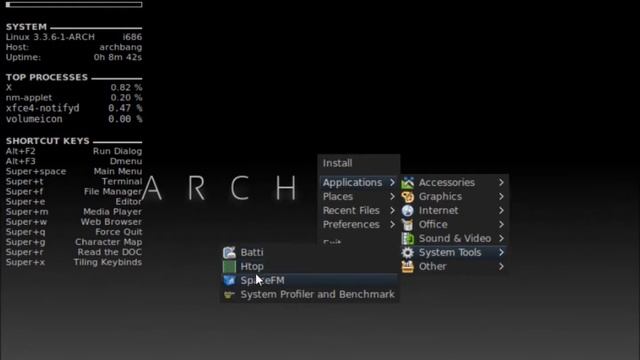640x360 pixels.
Task: Open the Sound & Video submenu label
Action: coord(455,238)
